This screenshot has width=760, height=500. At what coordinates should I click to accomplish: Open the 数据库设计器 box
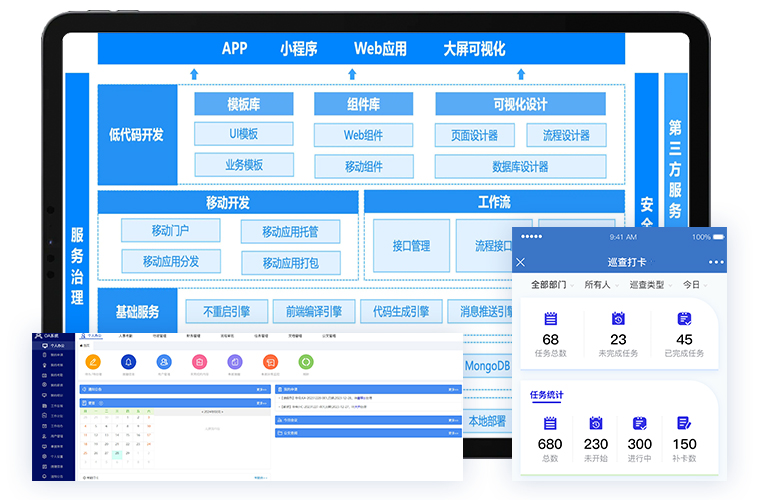click(x=521, y=167)
